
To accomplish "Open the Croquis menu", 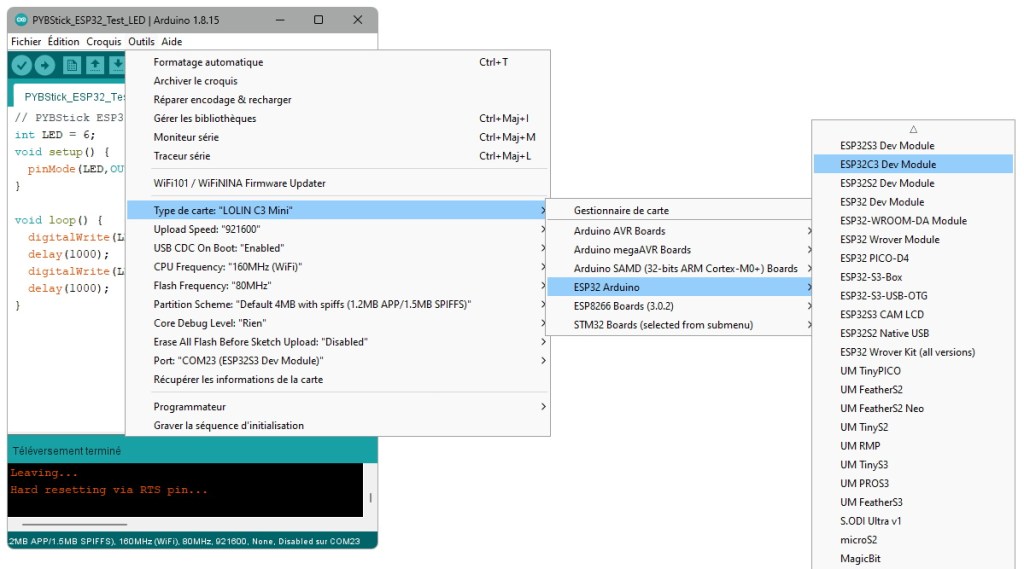I will (103, 42).
